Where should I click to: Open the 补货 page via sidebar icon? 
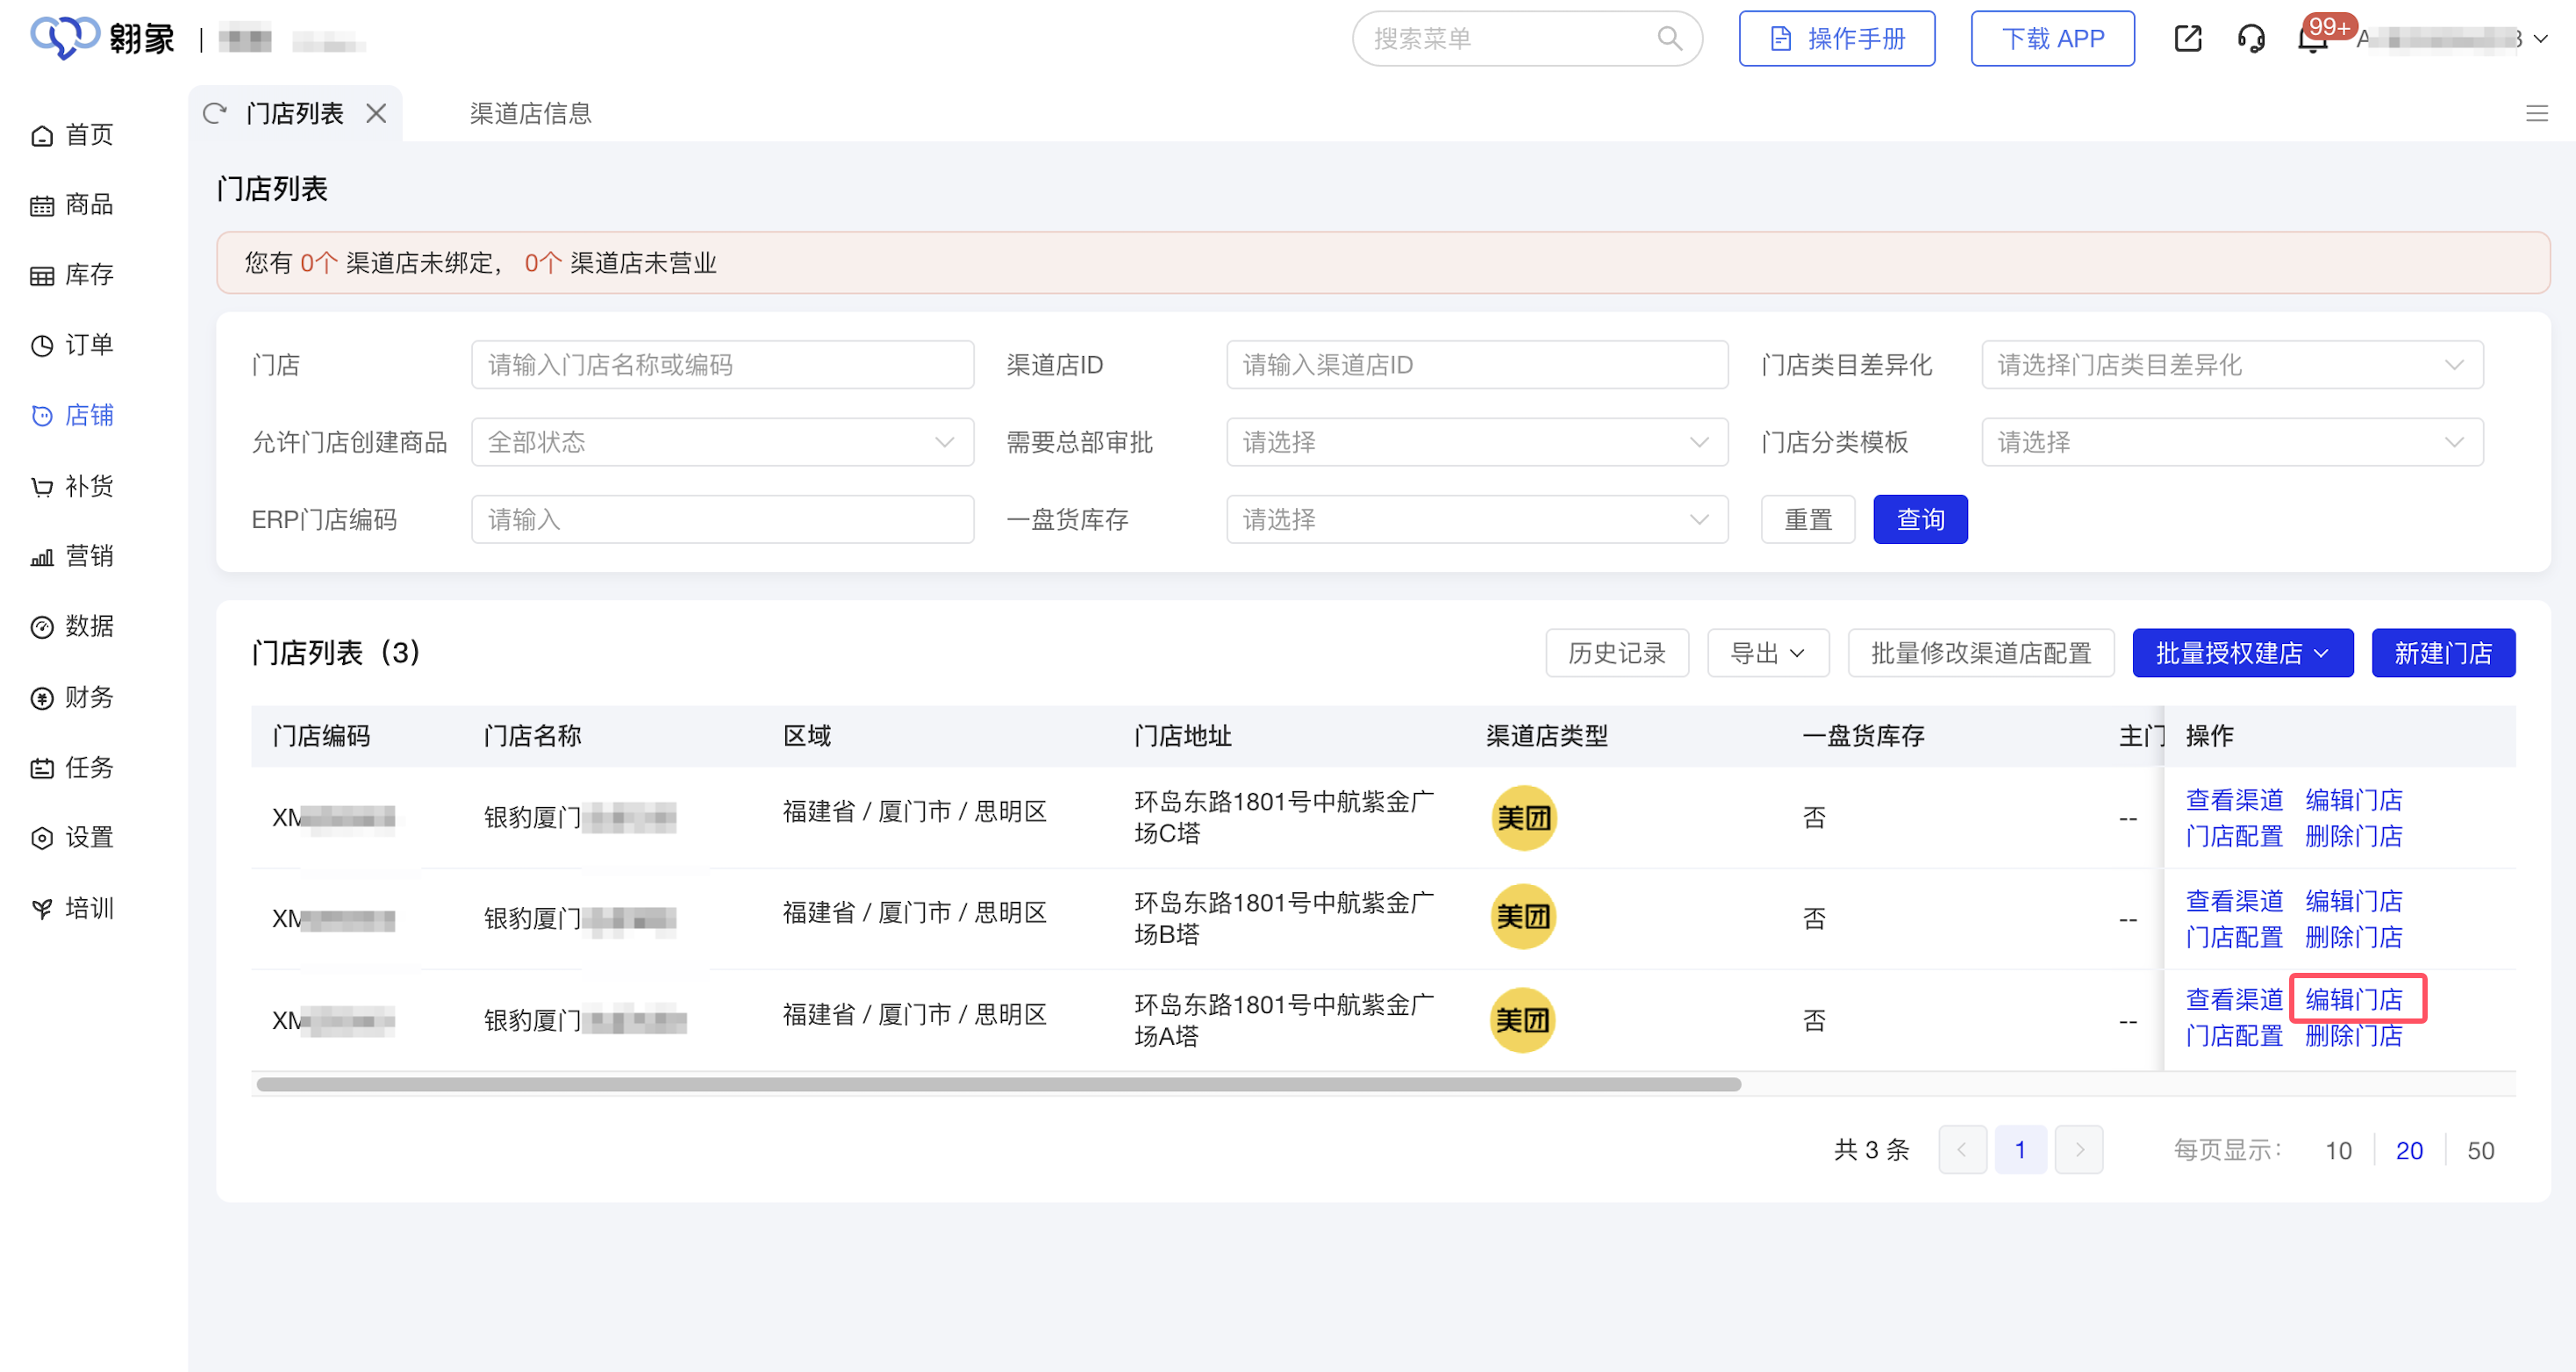click(x=88, y=486)
